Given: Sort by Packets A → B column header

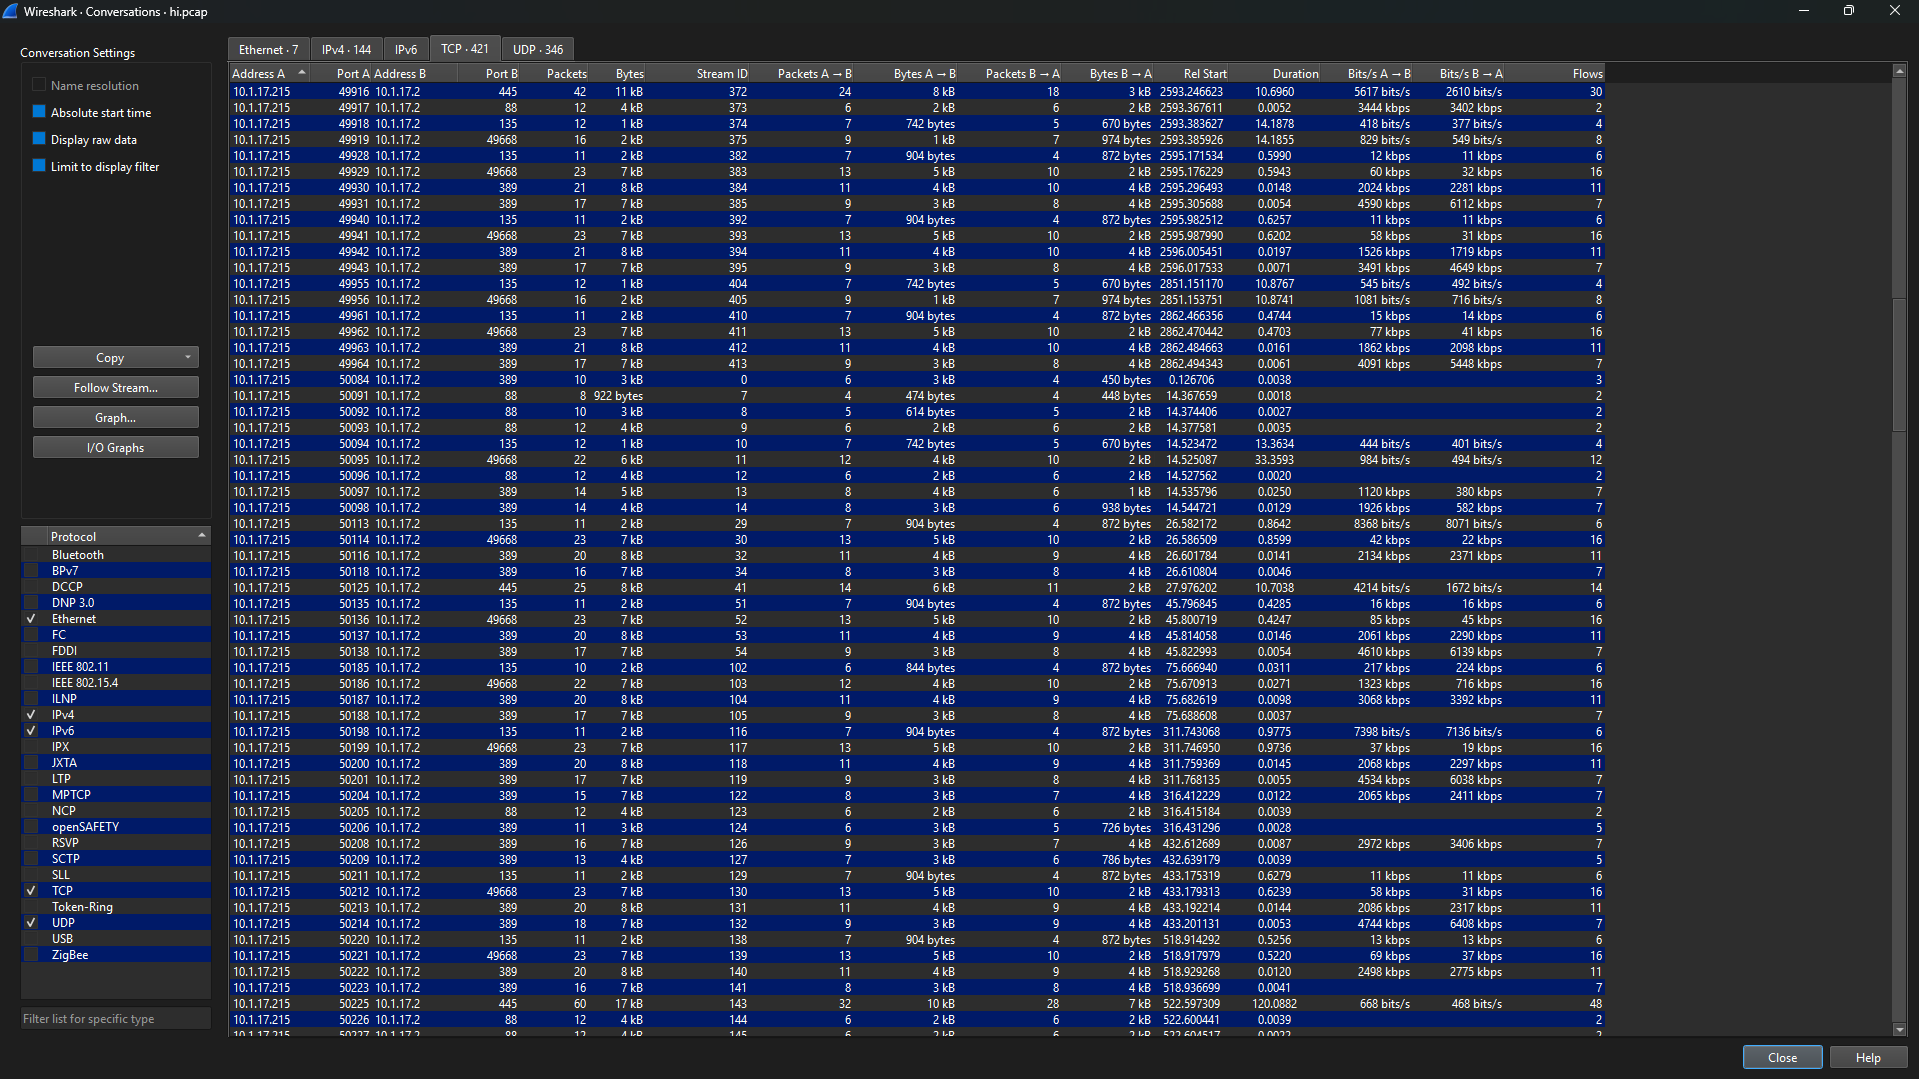Looking at the screenshot, I should click(804, 73).
